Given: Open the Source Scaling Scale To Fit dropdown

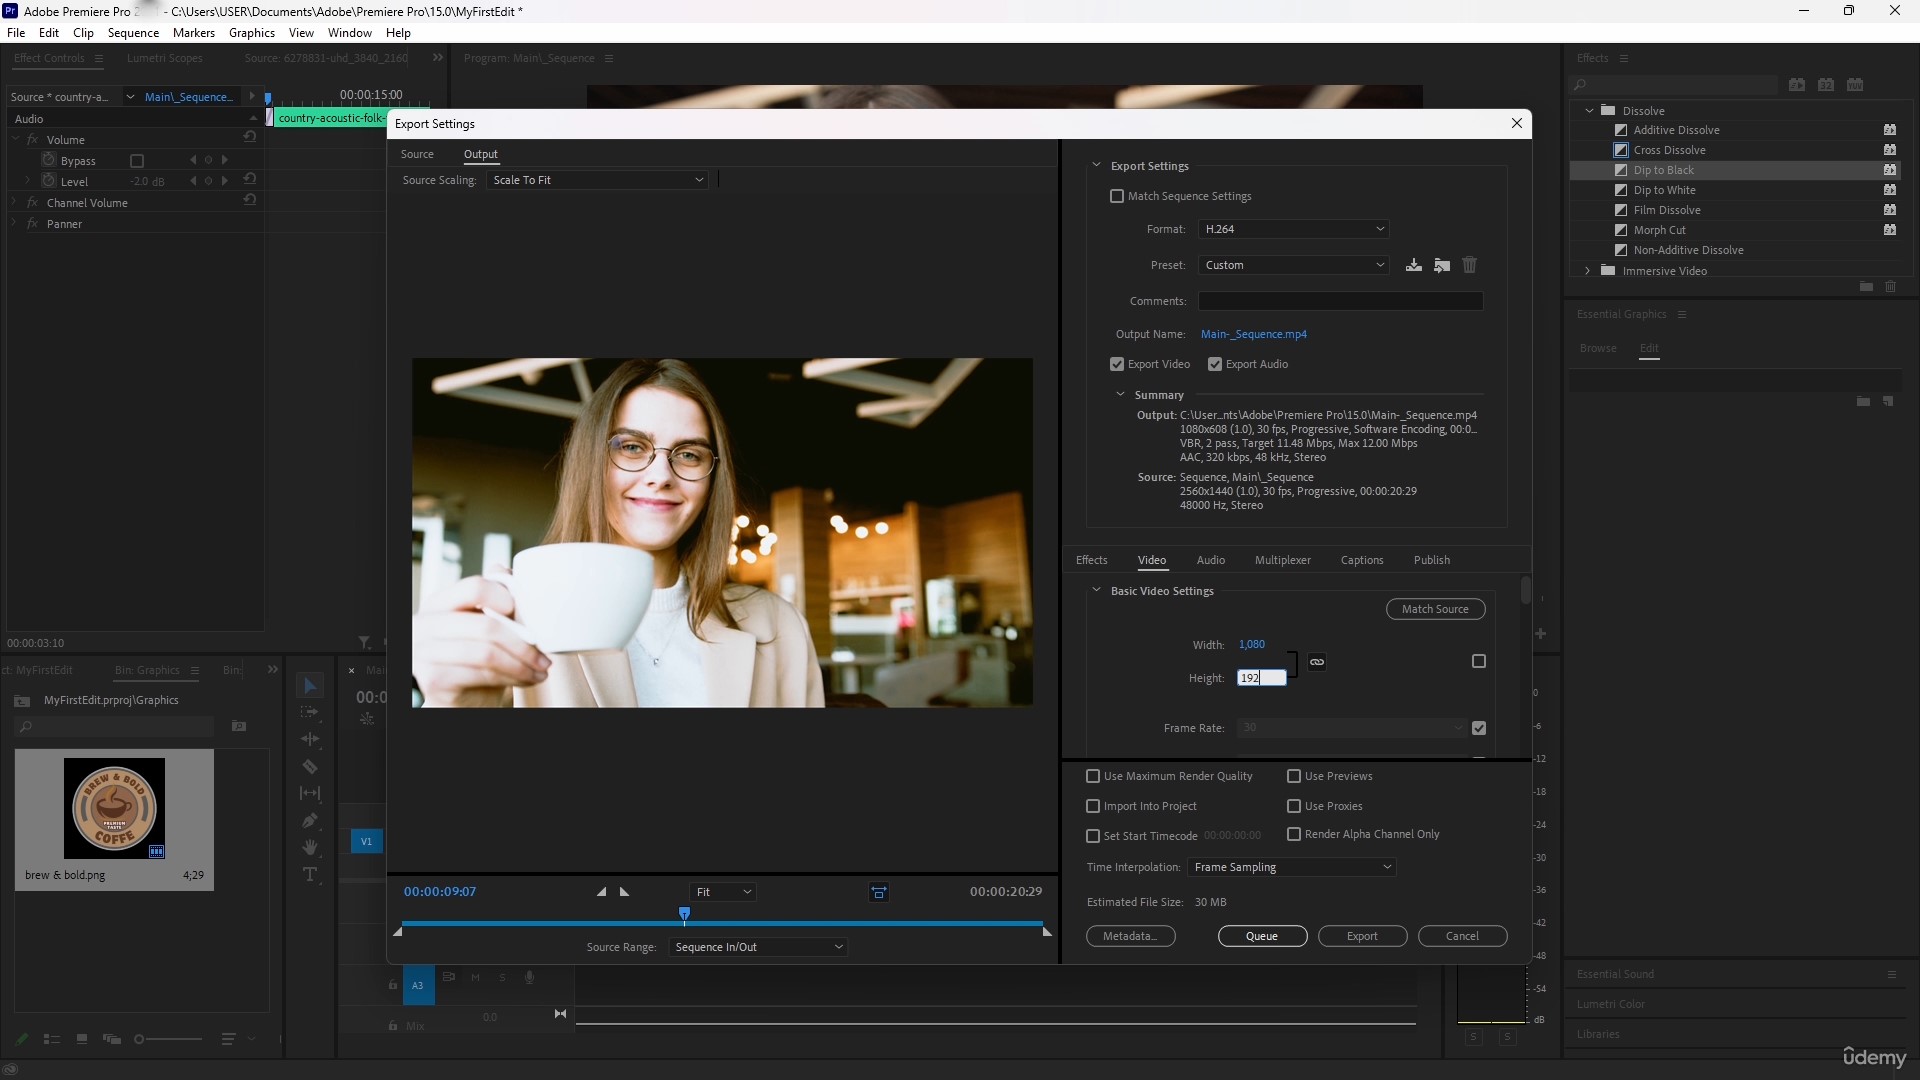Looking at the screenshot, I should pyautogui.click(x=598, y=180).
